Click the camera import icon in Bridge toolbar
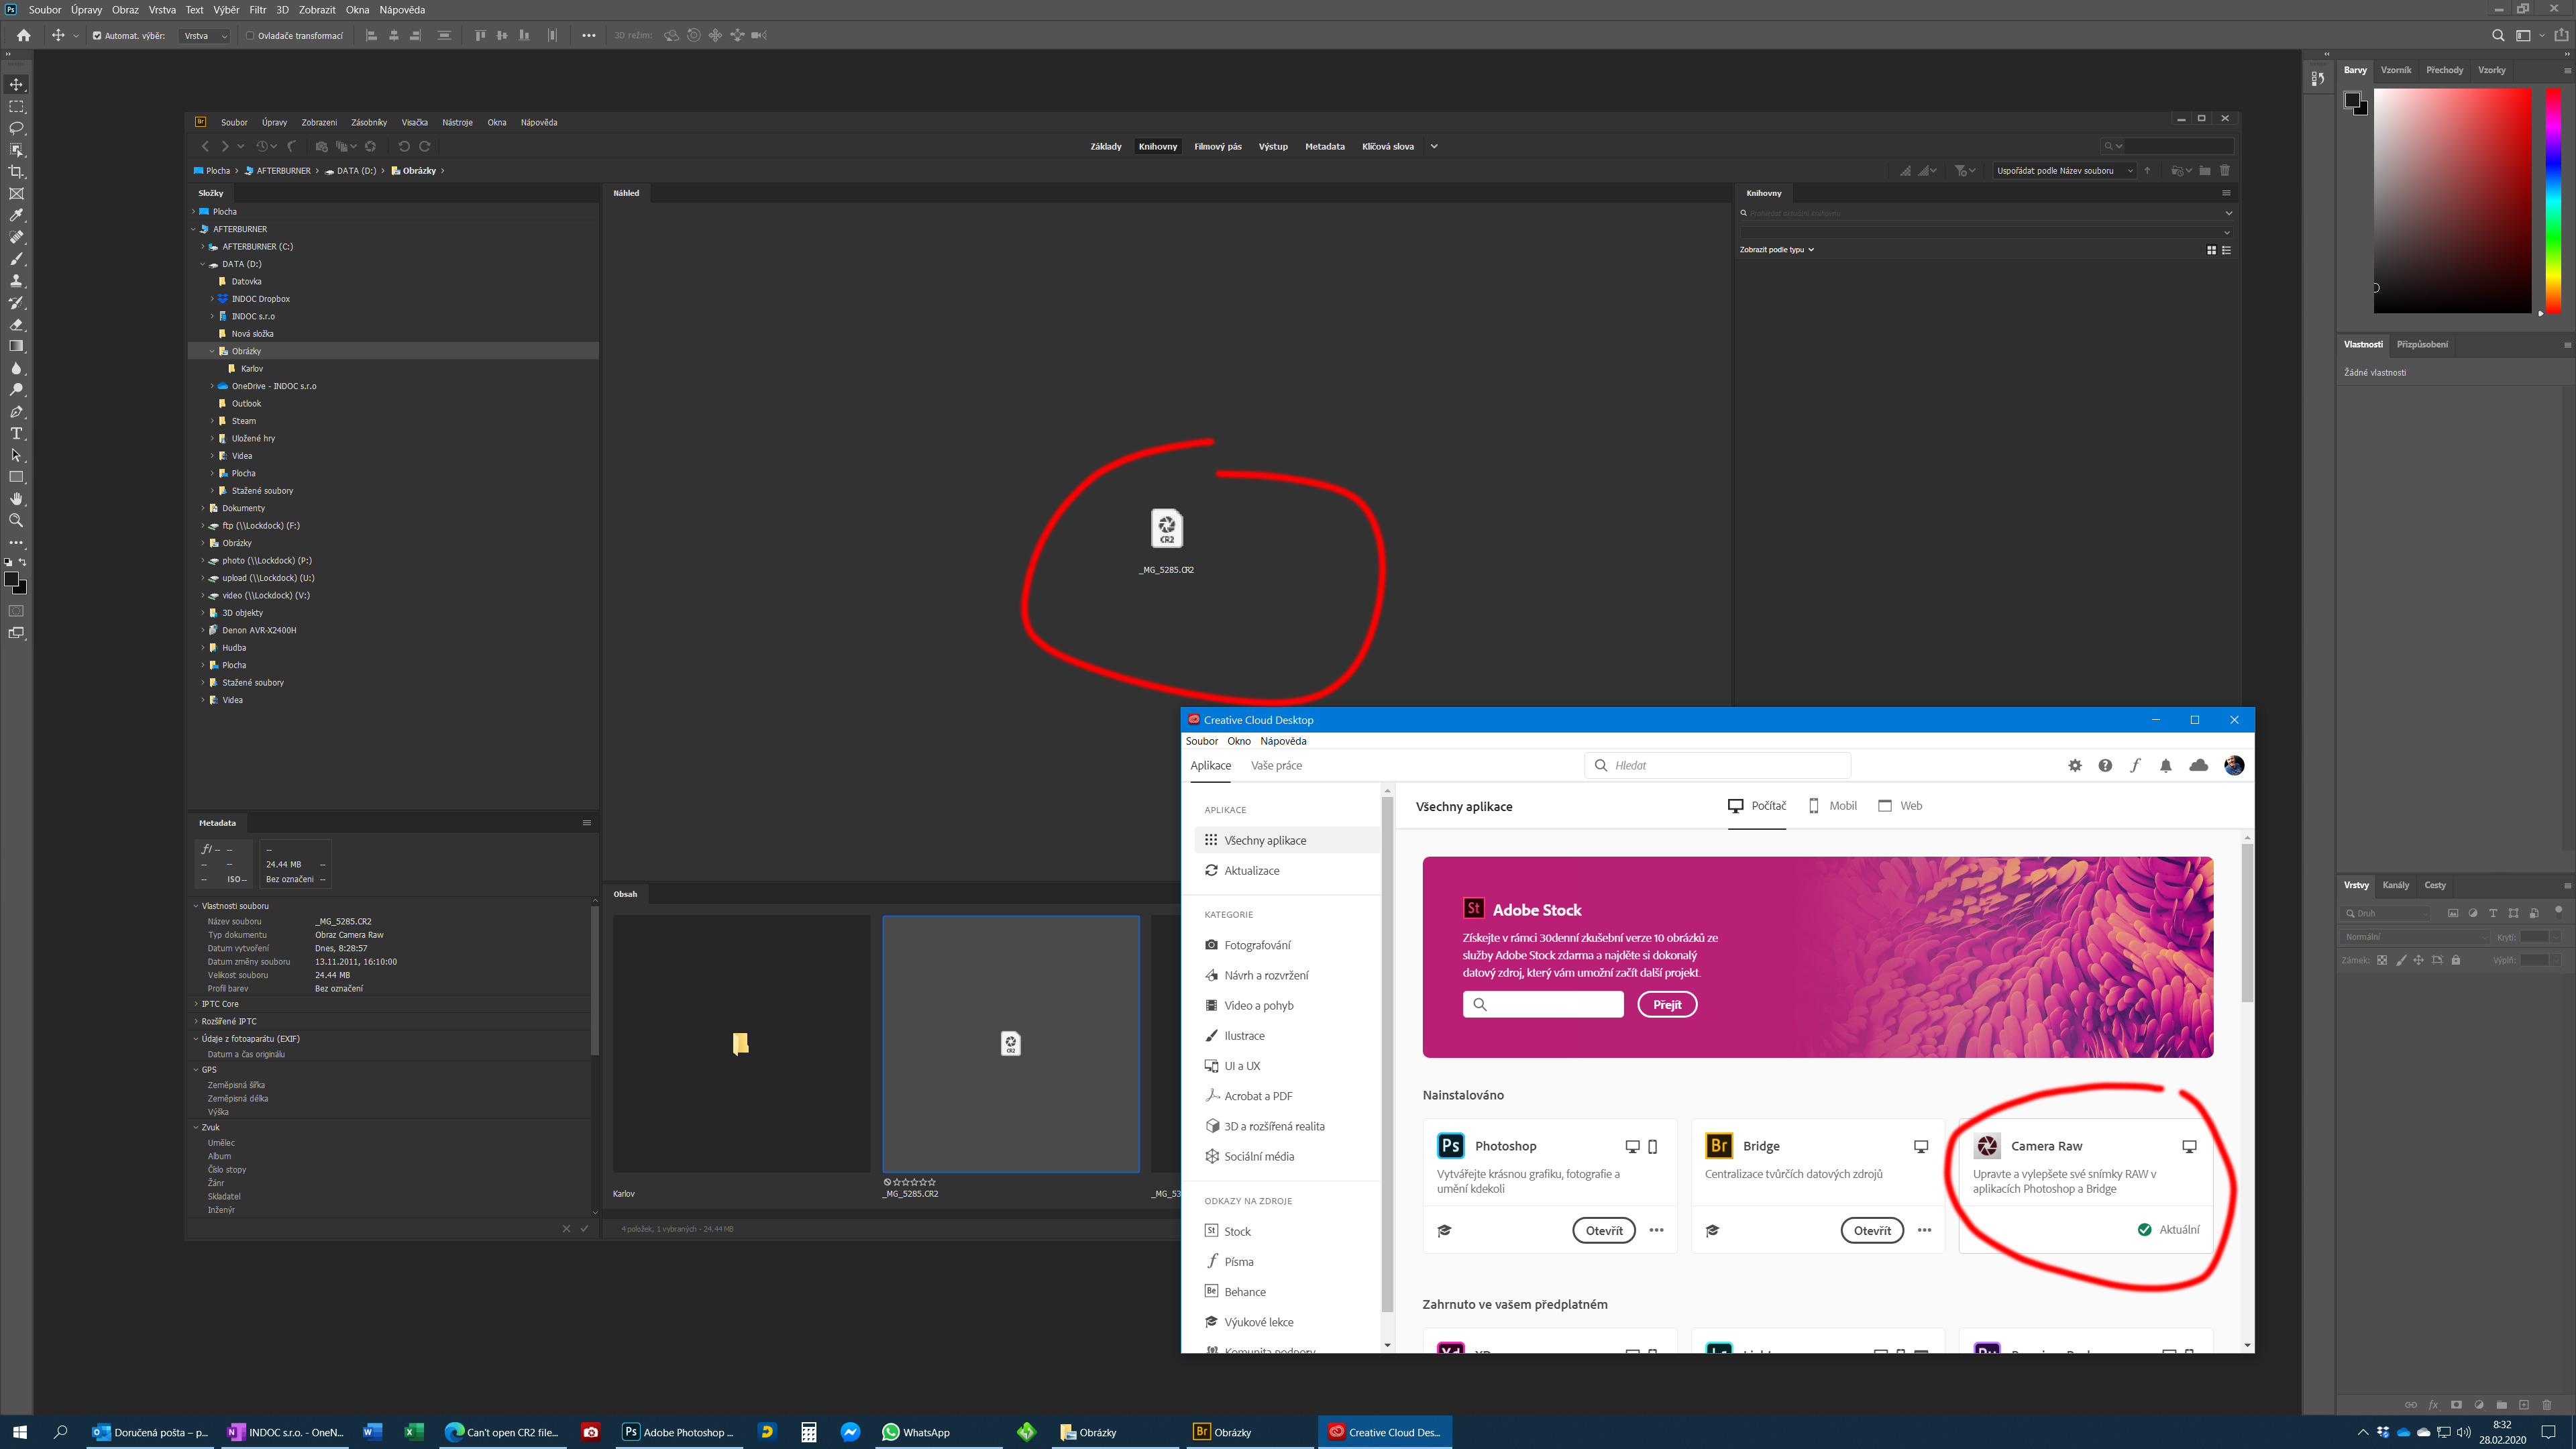Image resolution: width=2576 pixels, height=1449 pixels. tap(322, 147)
